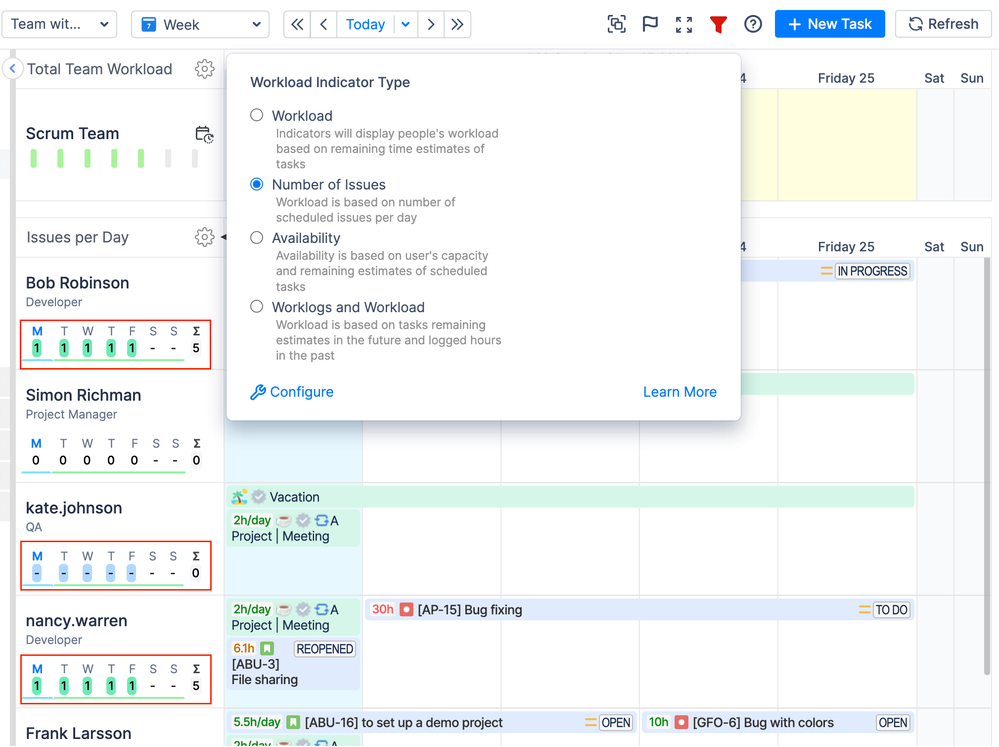Click Simon Richman's weekly sum value
The image size is (999, 747).
[x=196, y=460]
